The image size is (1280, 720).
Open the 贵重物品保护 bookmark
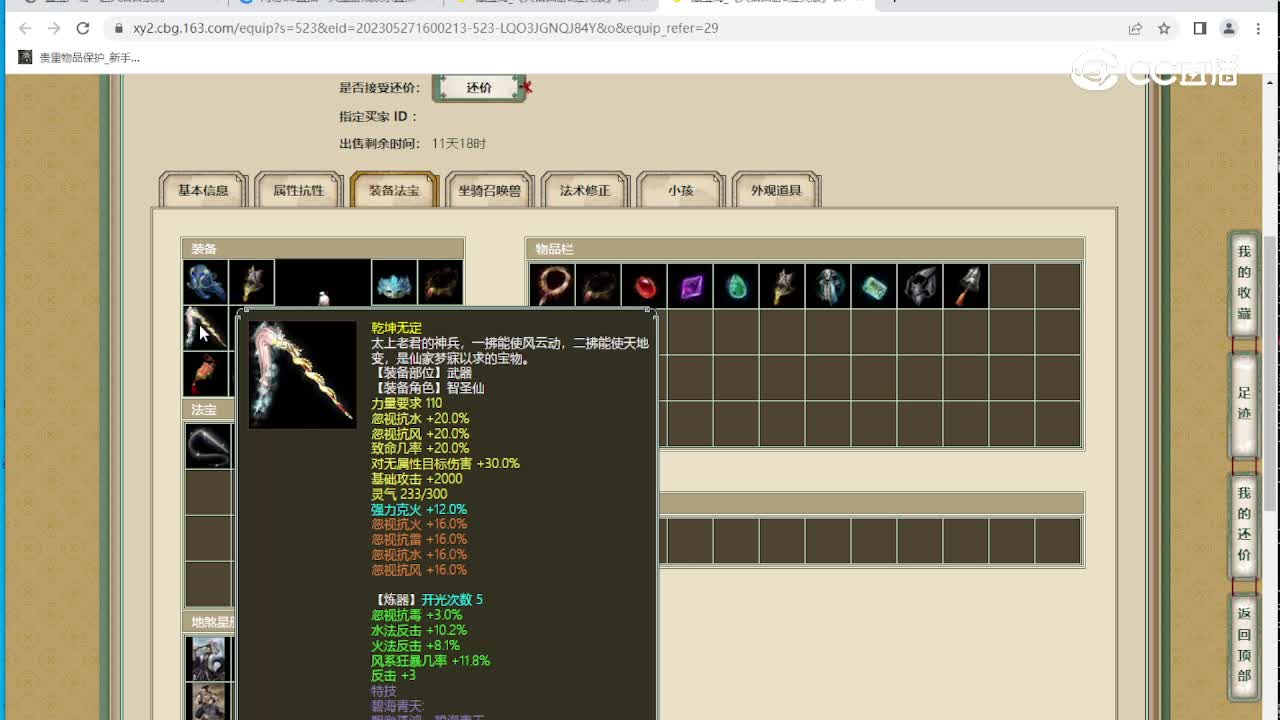click(79, 58)
